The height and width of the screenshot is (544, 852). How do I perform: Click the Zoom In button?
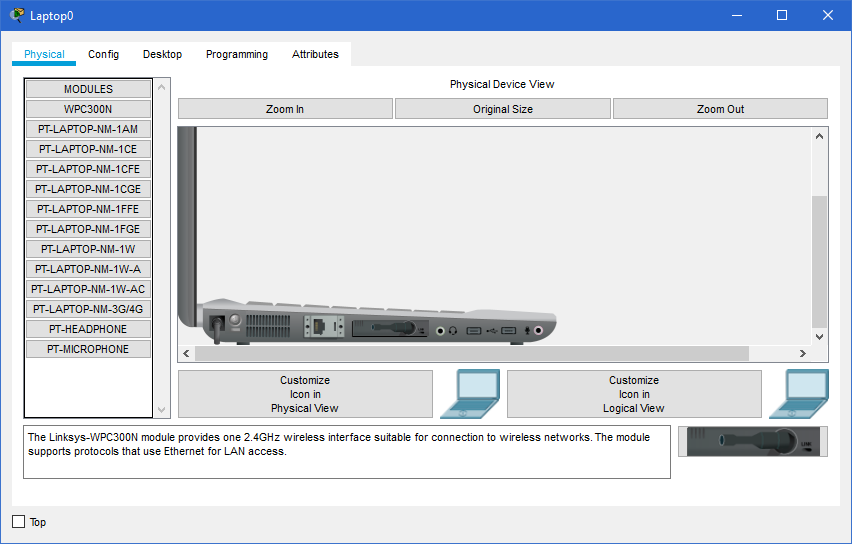pyautogui.click(x=285, y=109)
